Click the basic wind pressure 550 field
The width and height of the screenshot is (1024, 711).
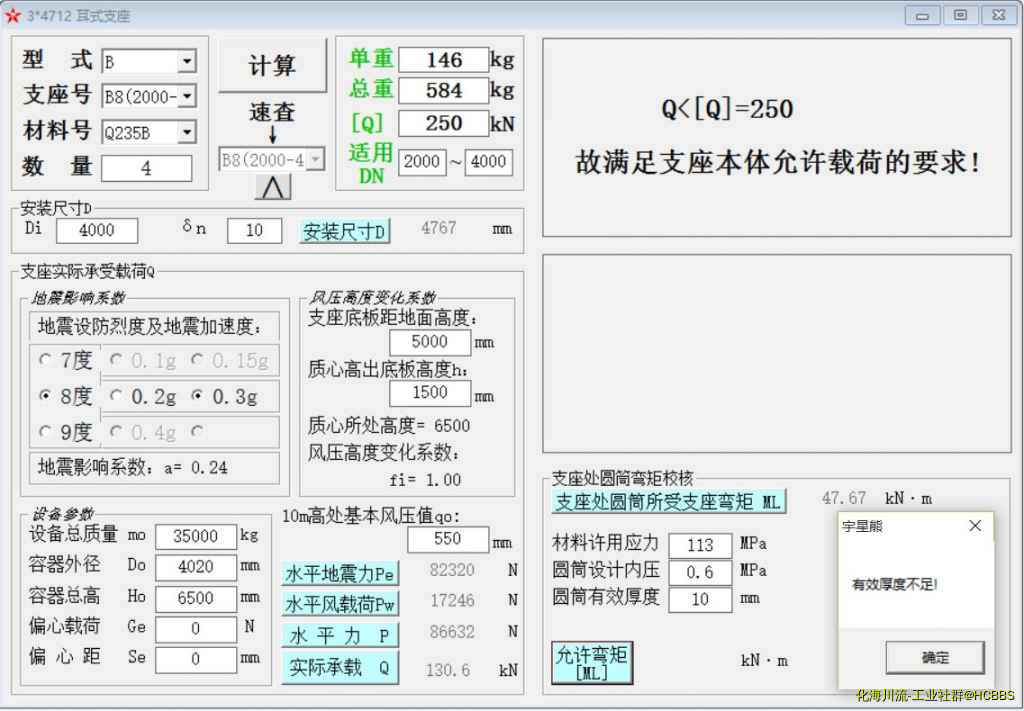click(447, 539)
